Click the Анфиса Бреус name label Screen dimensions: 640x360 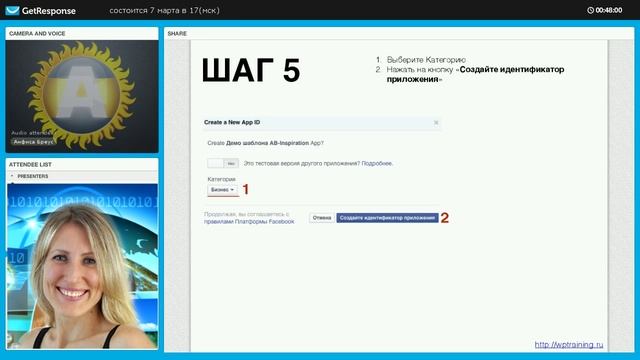33,142
